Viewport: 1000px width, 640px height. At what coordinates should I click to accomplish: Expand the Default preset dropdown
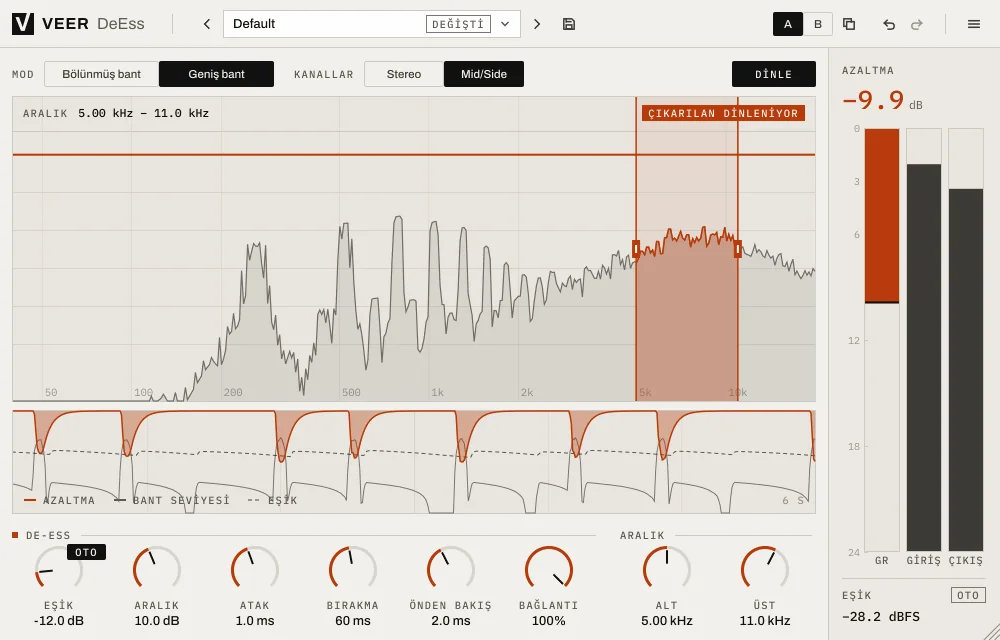(x=505, y=24)
